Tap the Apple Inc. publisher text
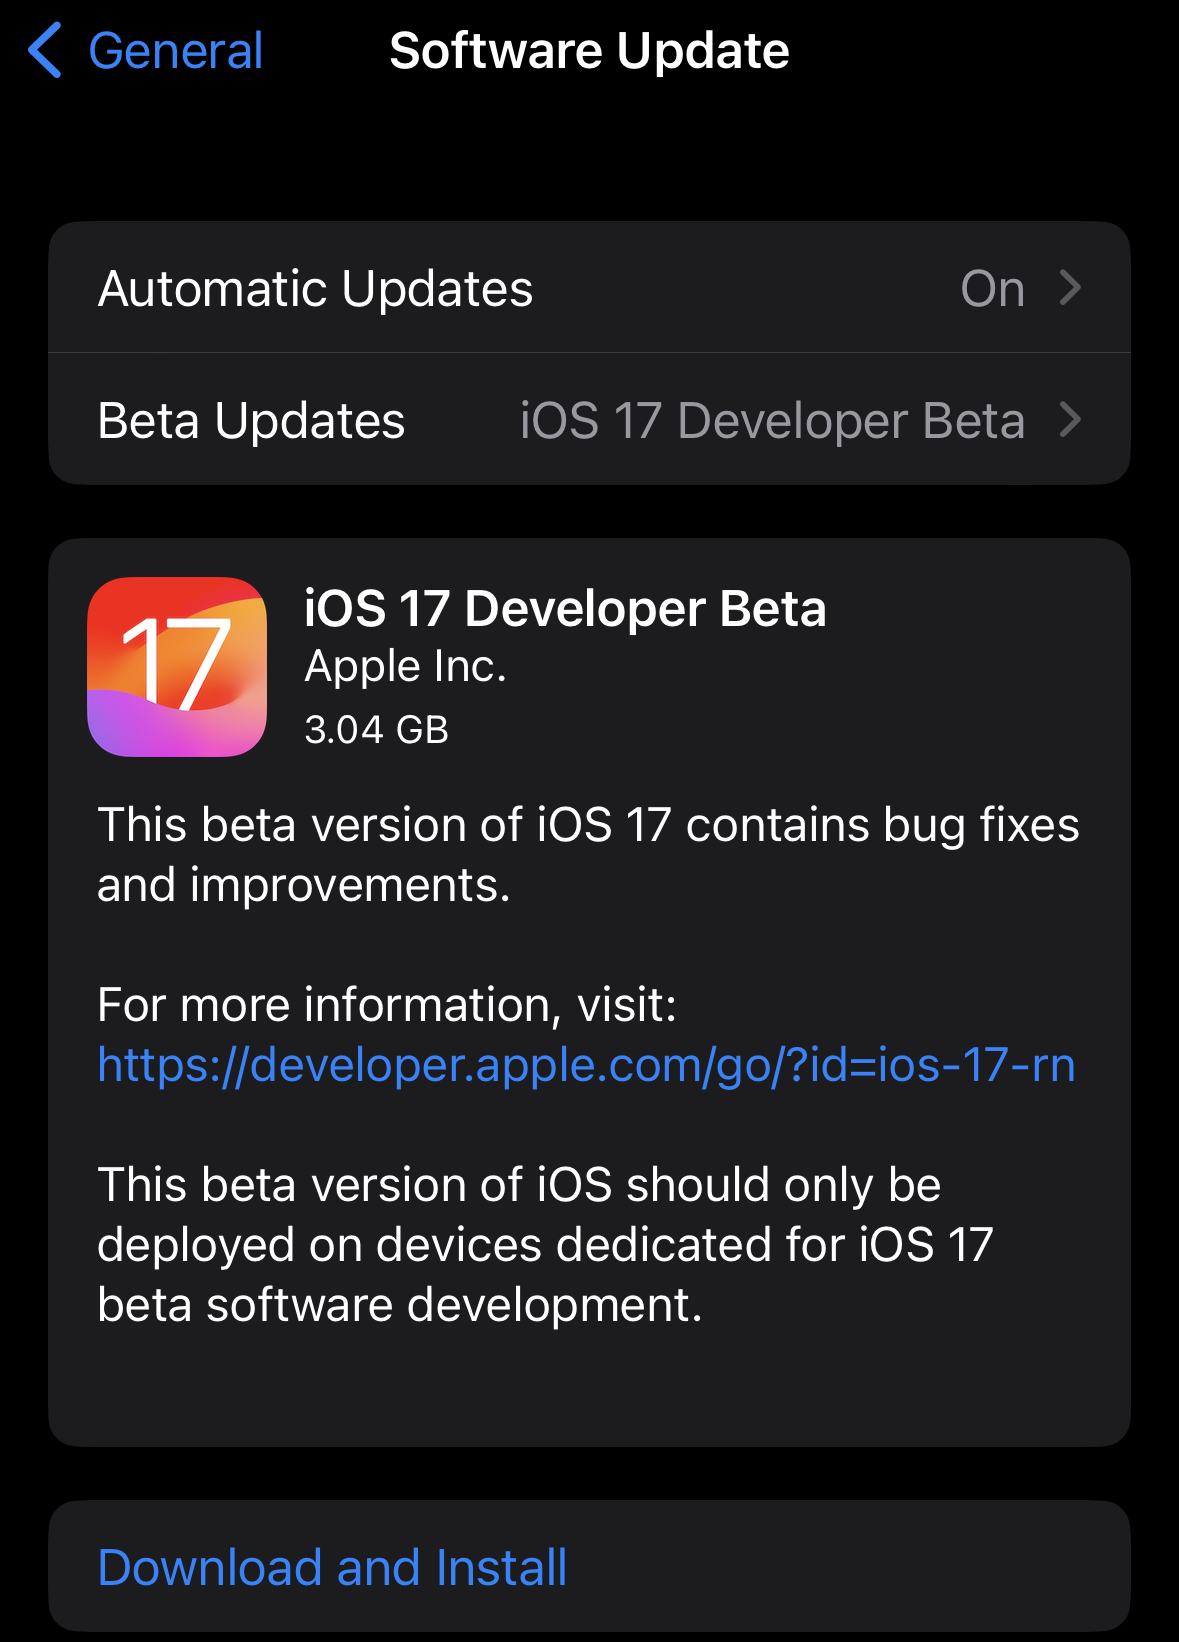Viewport: 1179px width, 1642px height. tap(405, 667)
